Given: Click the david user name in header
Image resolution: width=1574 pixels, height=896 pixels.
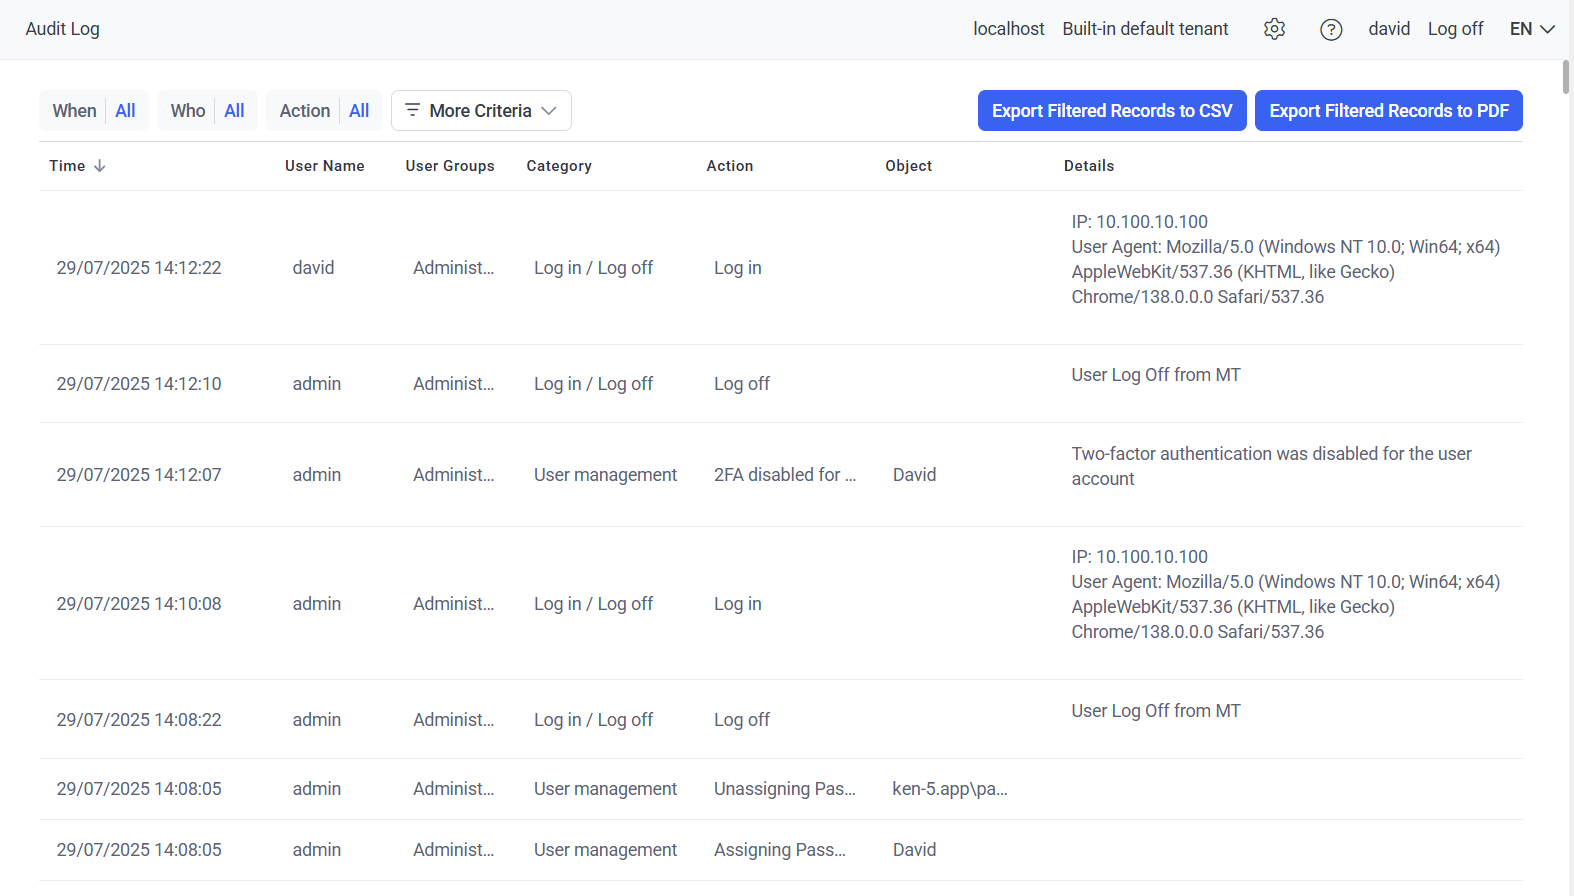Looking at the screenshot, I should pos(1389,29).
